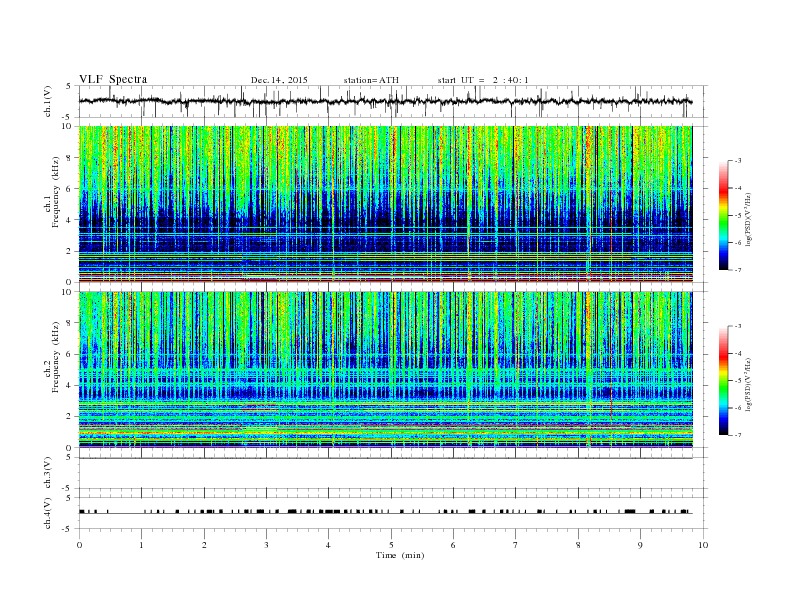The width and height of the screenshot is (792, 612).
Task: Click time axis tick label "0" at bottom
Action: tap(79, 545)
